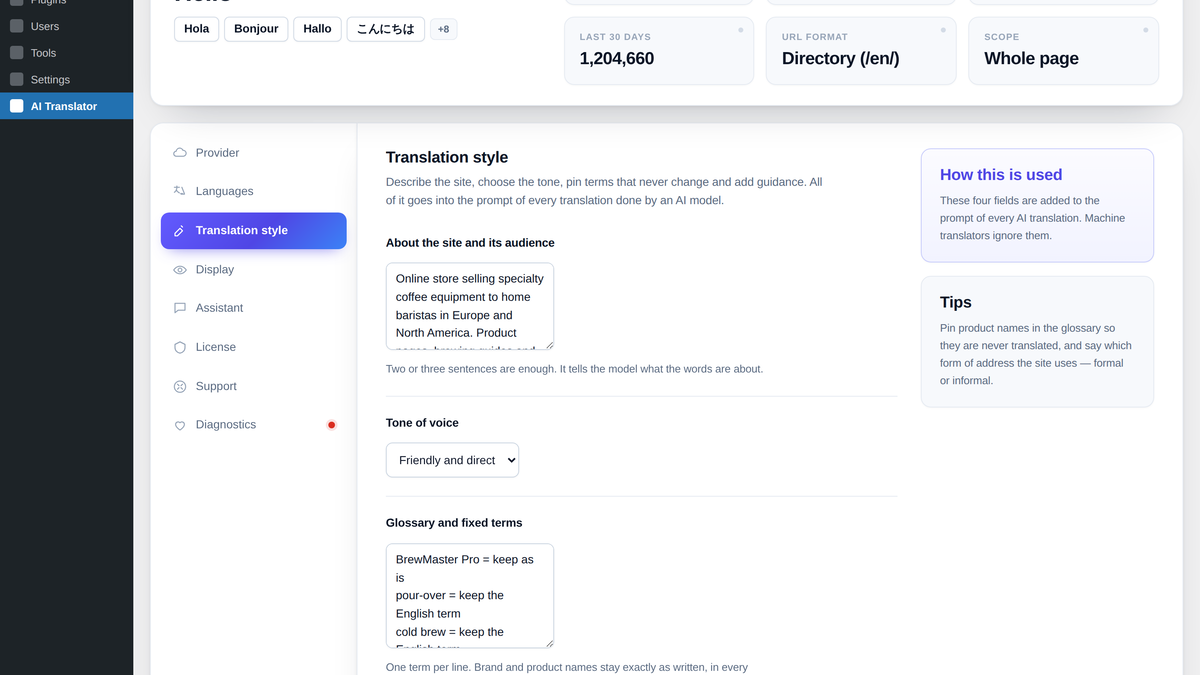Click the How this is used heading
The width and height of the screenshot is (1200, 675).
(x=1001, y=175)
